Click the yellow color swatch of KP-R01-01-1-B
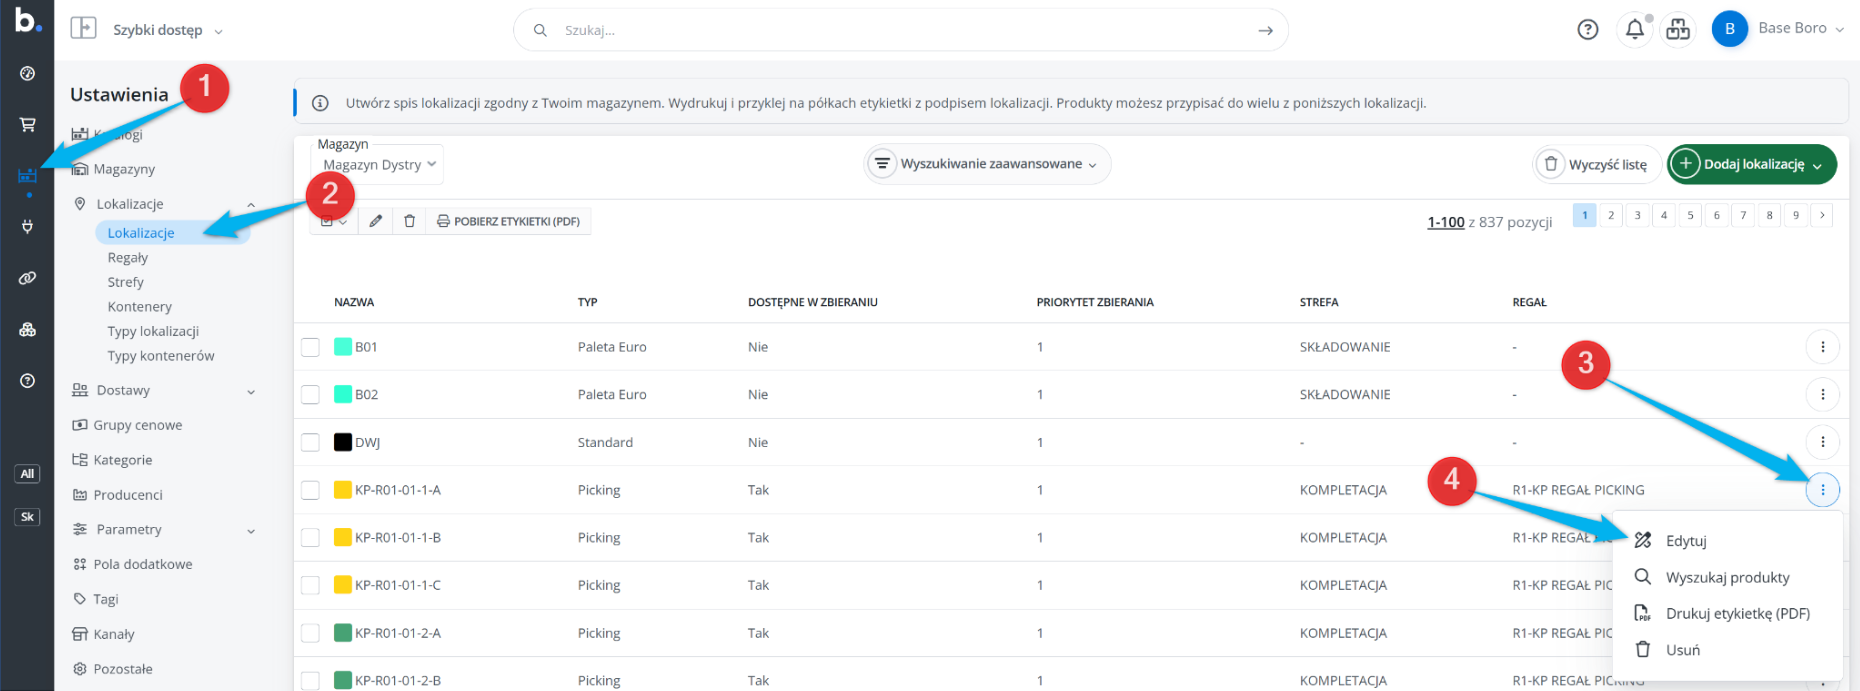Viewport: 1860px width, 691px height. (x=343, y=538)
